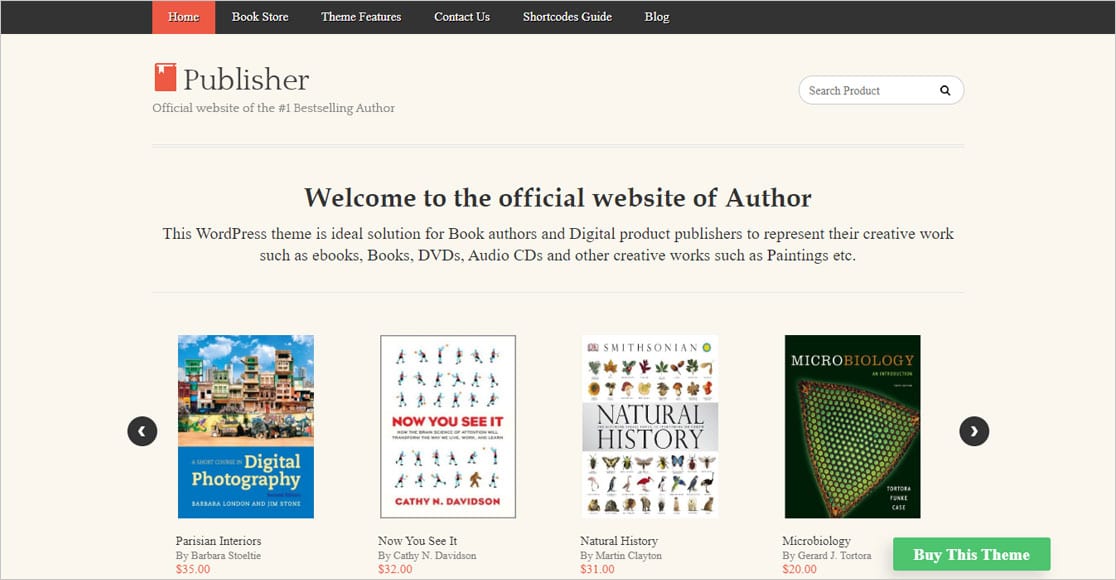The height and width of the screenshot is (580, 1116).
Task: Show previous books with left carousel arrow
Action: click(x=142, y=431)
